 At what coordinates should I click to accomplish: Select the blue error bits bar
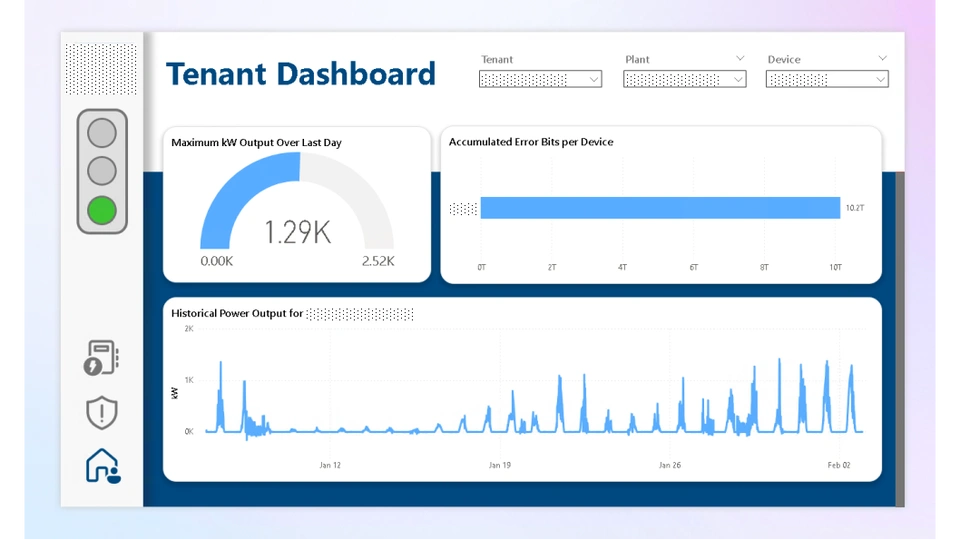(660, 208)
